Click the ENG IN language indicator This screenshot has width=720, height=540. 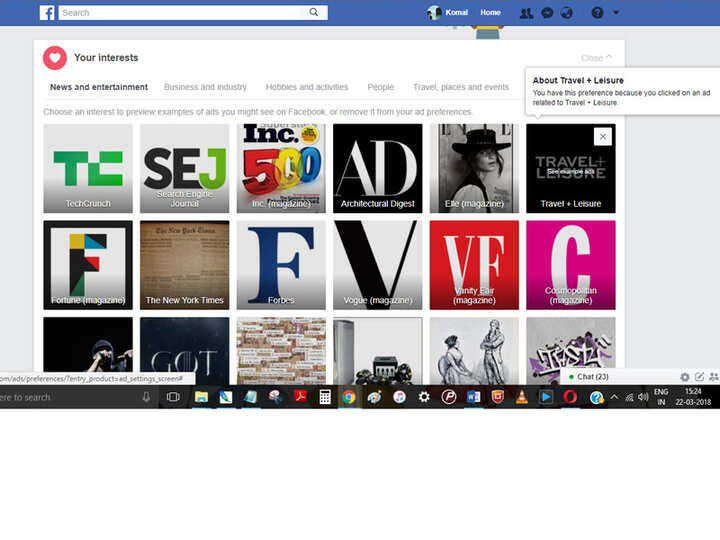tap(661, 397)
